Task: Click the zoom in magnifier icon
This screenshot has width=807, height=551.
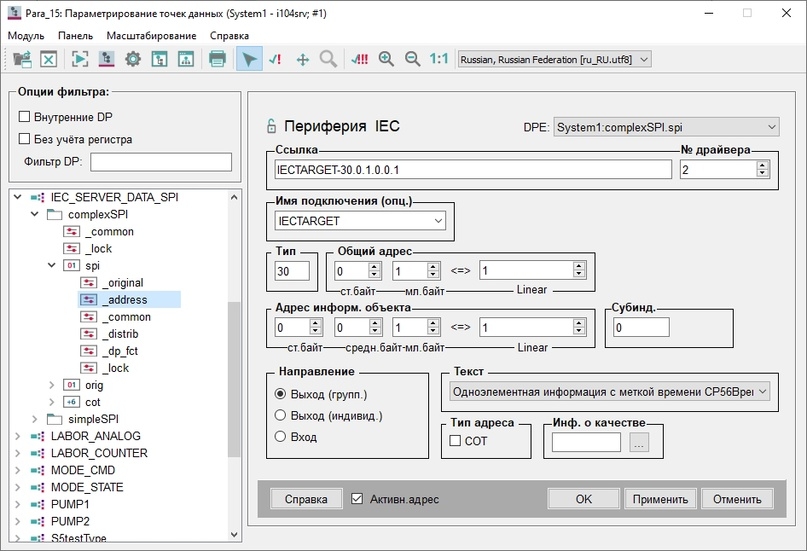Action: tap(386, 59)
